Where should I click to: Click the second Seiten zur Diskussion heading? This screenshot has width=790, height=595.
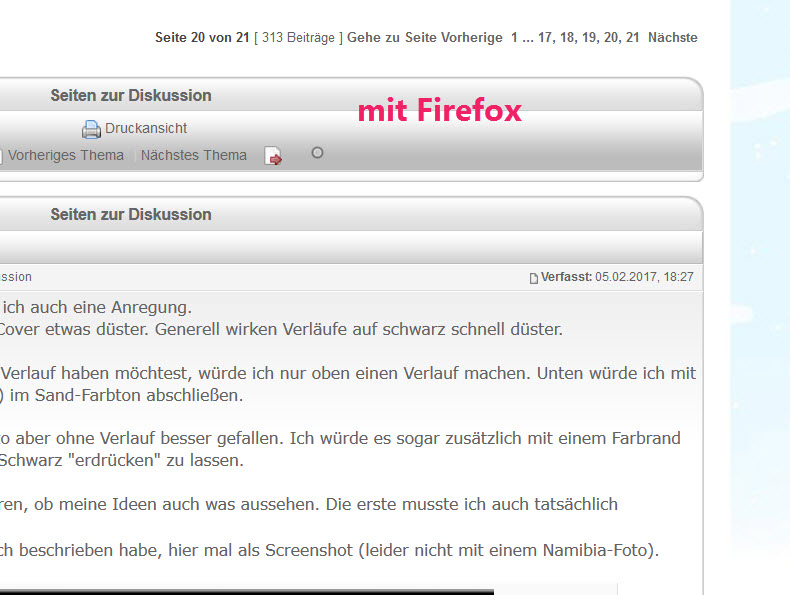pos(131,214)
